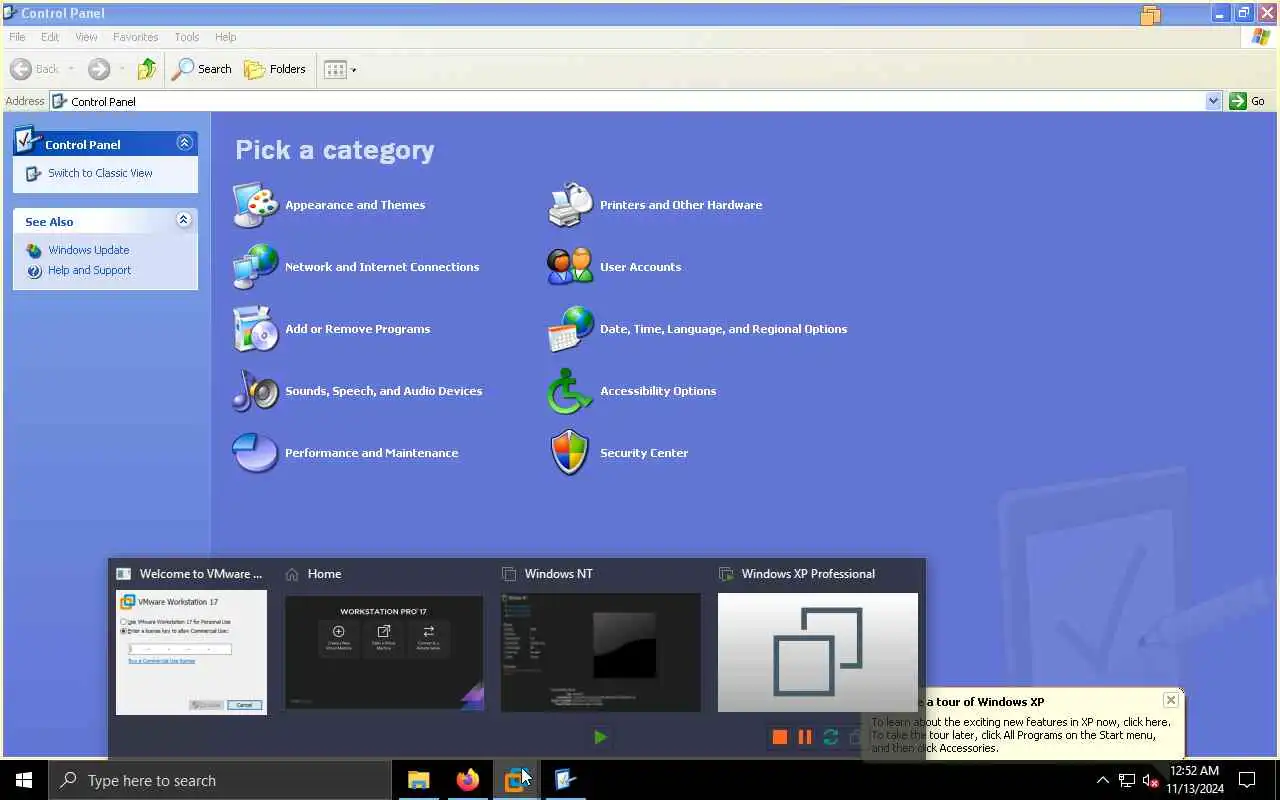This screenshot has width=1280, height=800.
Task: Click the User Accounts people icon
Action: [x=570, y=267]
